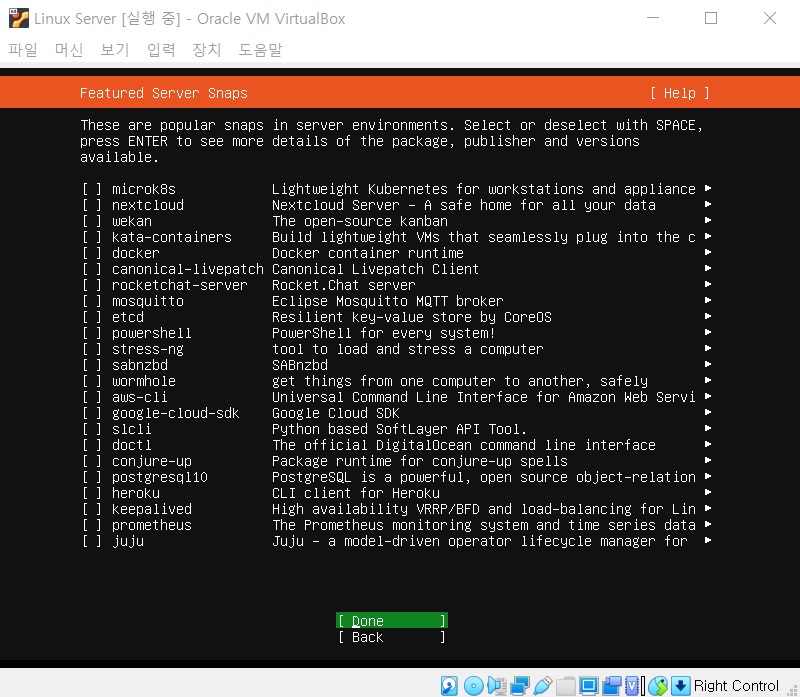This screenshot has height=697, width=800.
Task: Select the wormhole snap name
Action: click(x=144, y=381)
